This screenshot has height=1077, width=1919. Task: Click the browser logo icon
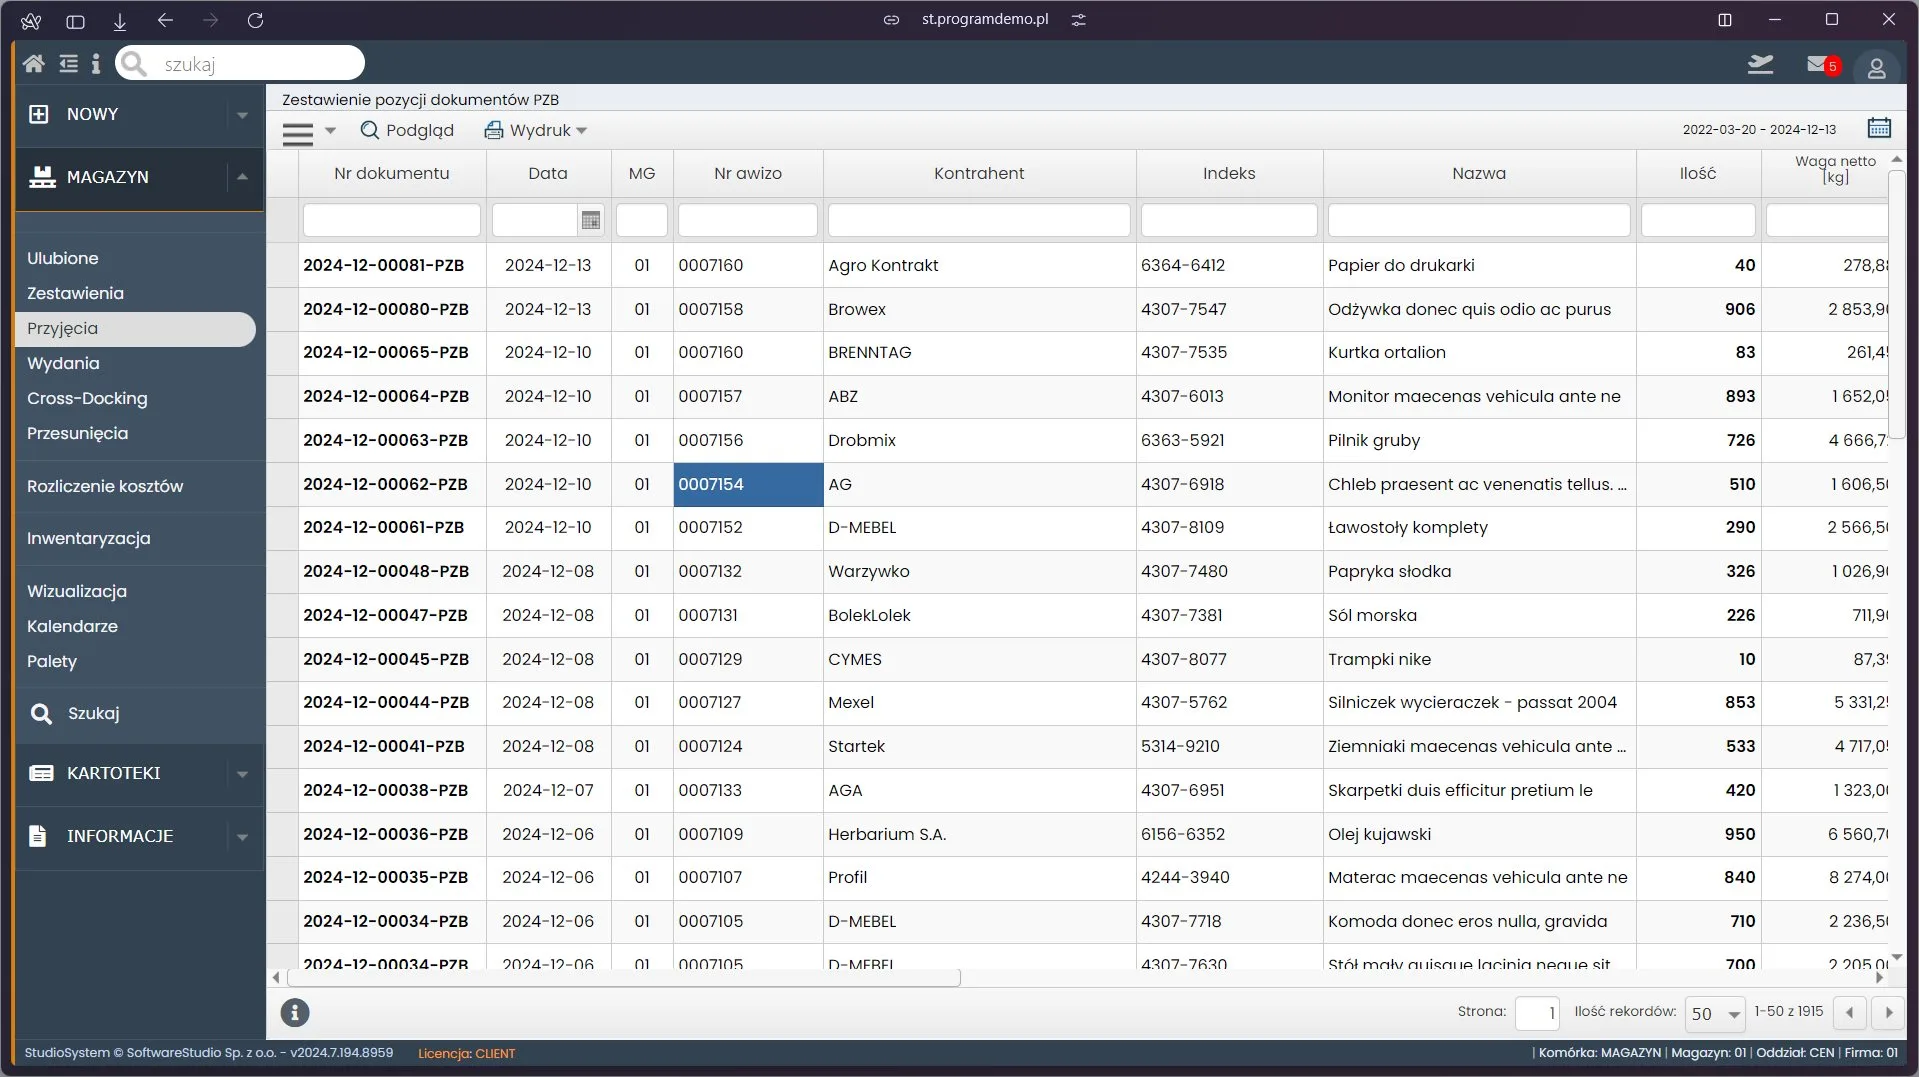pyautogui.click(x=31, y=20)
